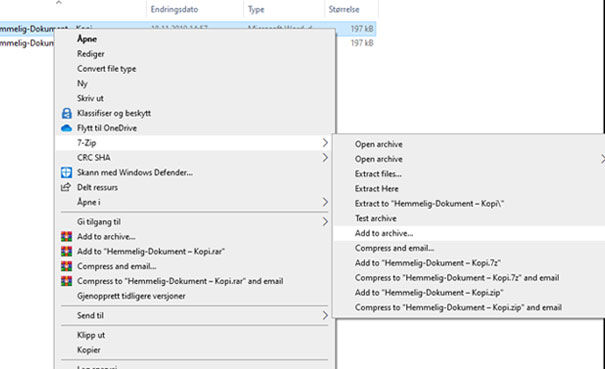Open the 7-Zip menu entry
Image resolution: width=605 pixels, height=369 pixels.
195,143
